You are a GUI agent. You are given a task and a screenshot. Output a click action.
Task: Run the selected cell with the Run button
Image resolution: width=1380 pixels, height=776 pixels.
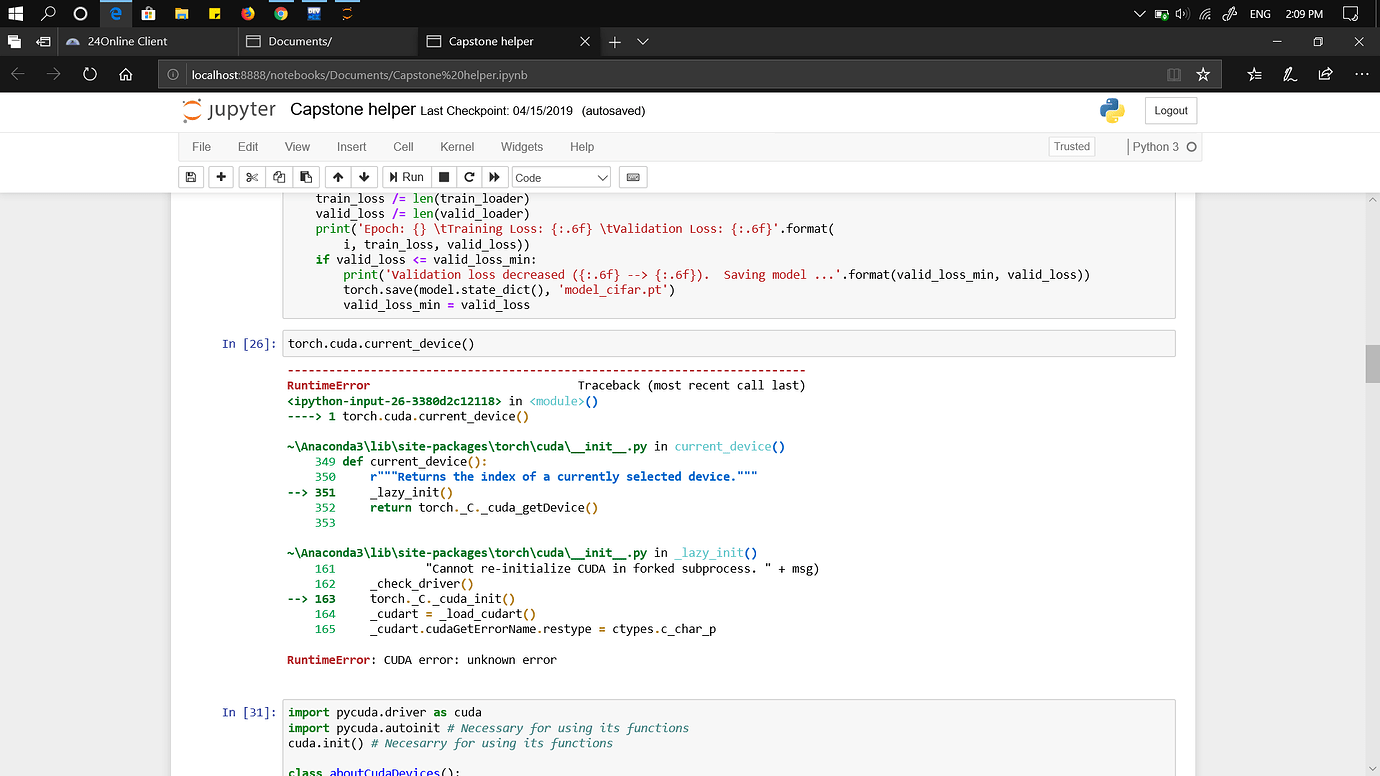point(406,177)
